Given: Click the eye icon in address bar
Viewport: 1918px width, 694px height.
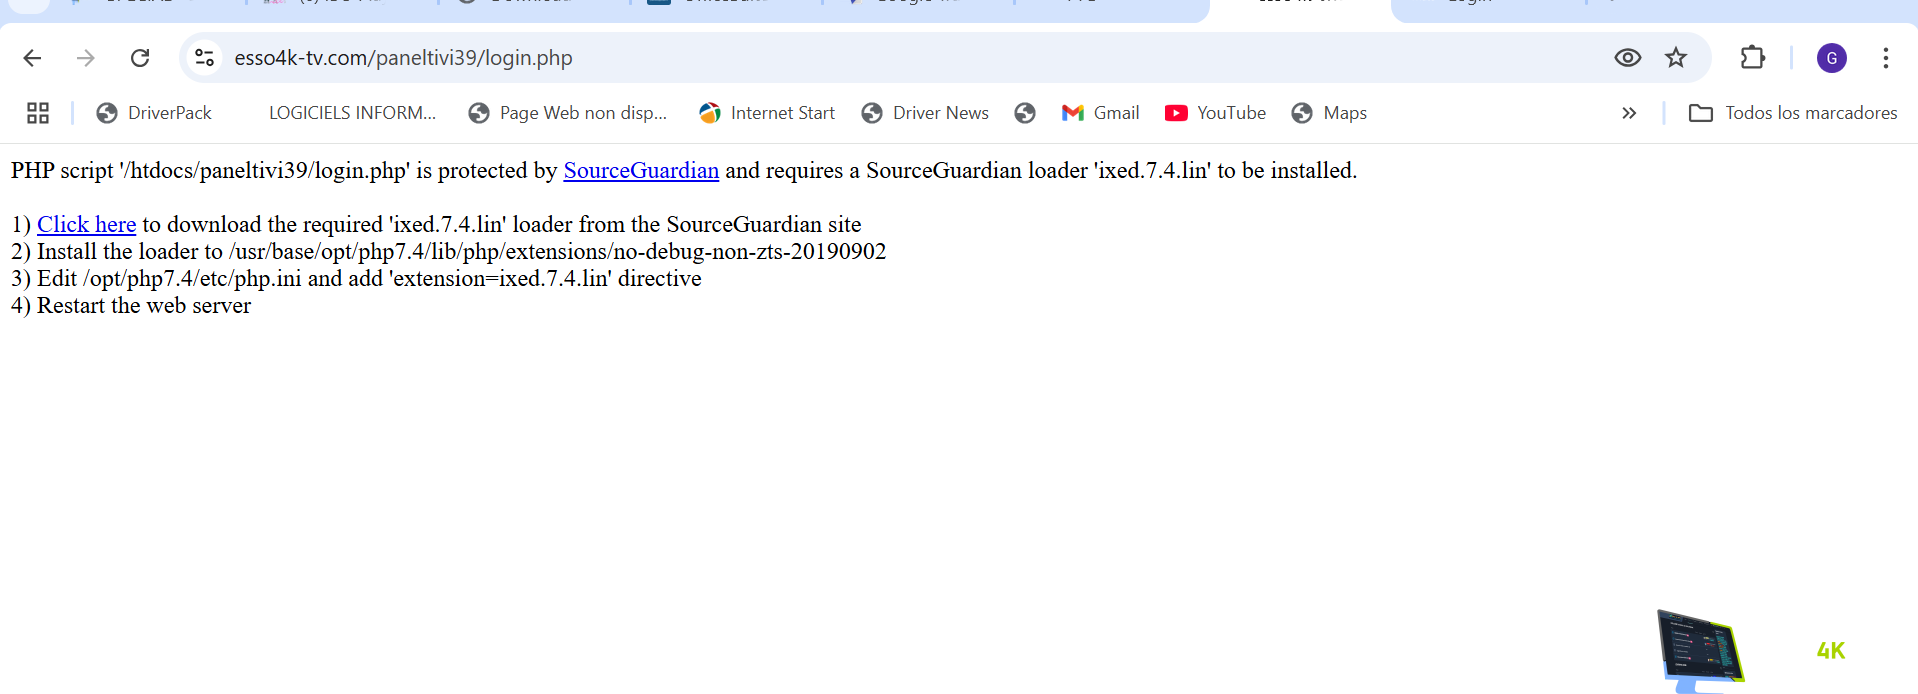Looking at the screenshot, I should click(x=1627, y=58).
